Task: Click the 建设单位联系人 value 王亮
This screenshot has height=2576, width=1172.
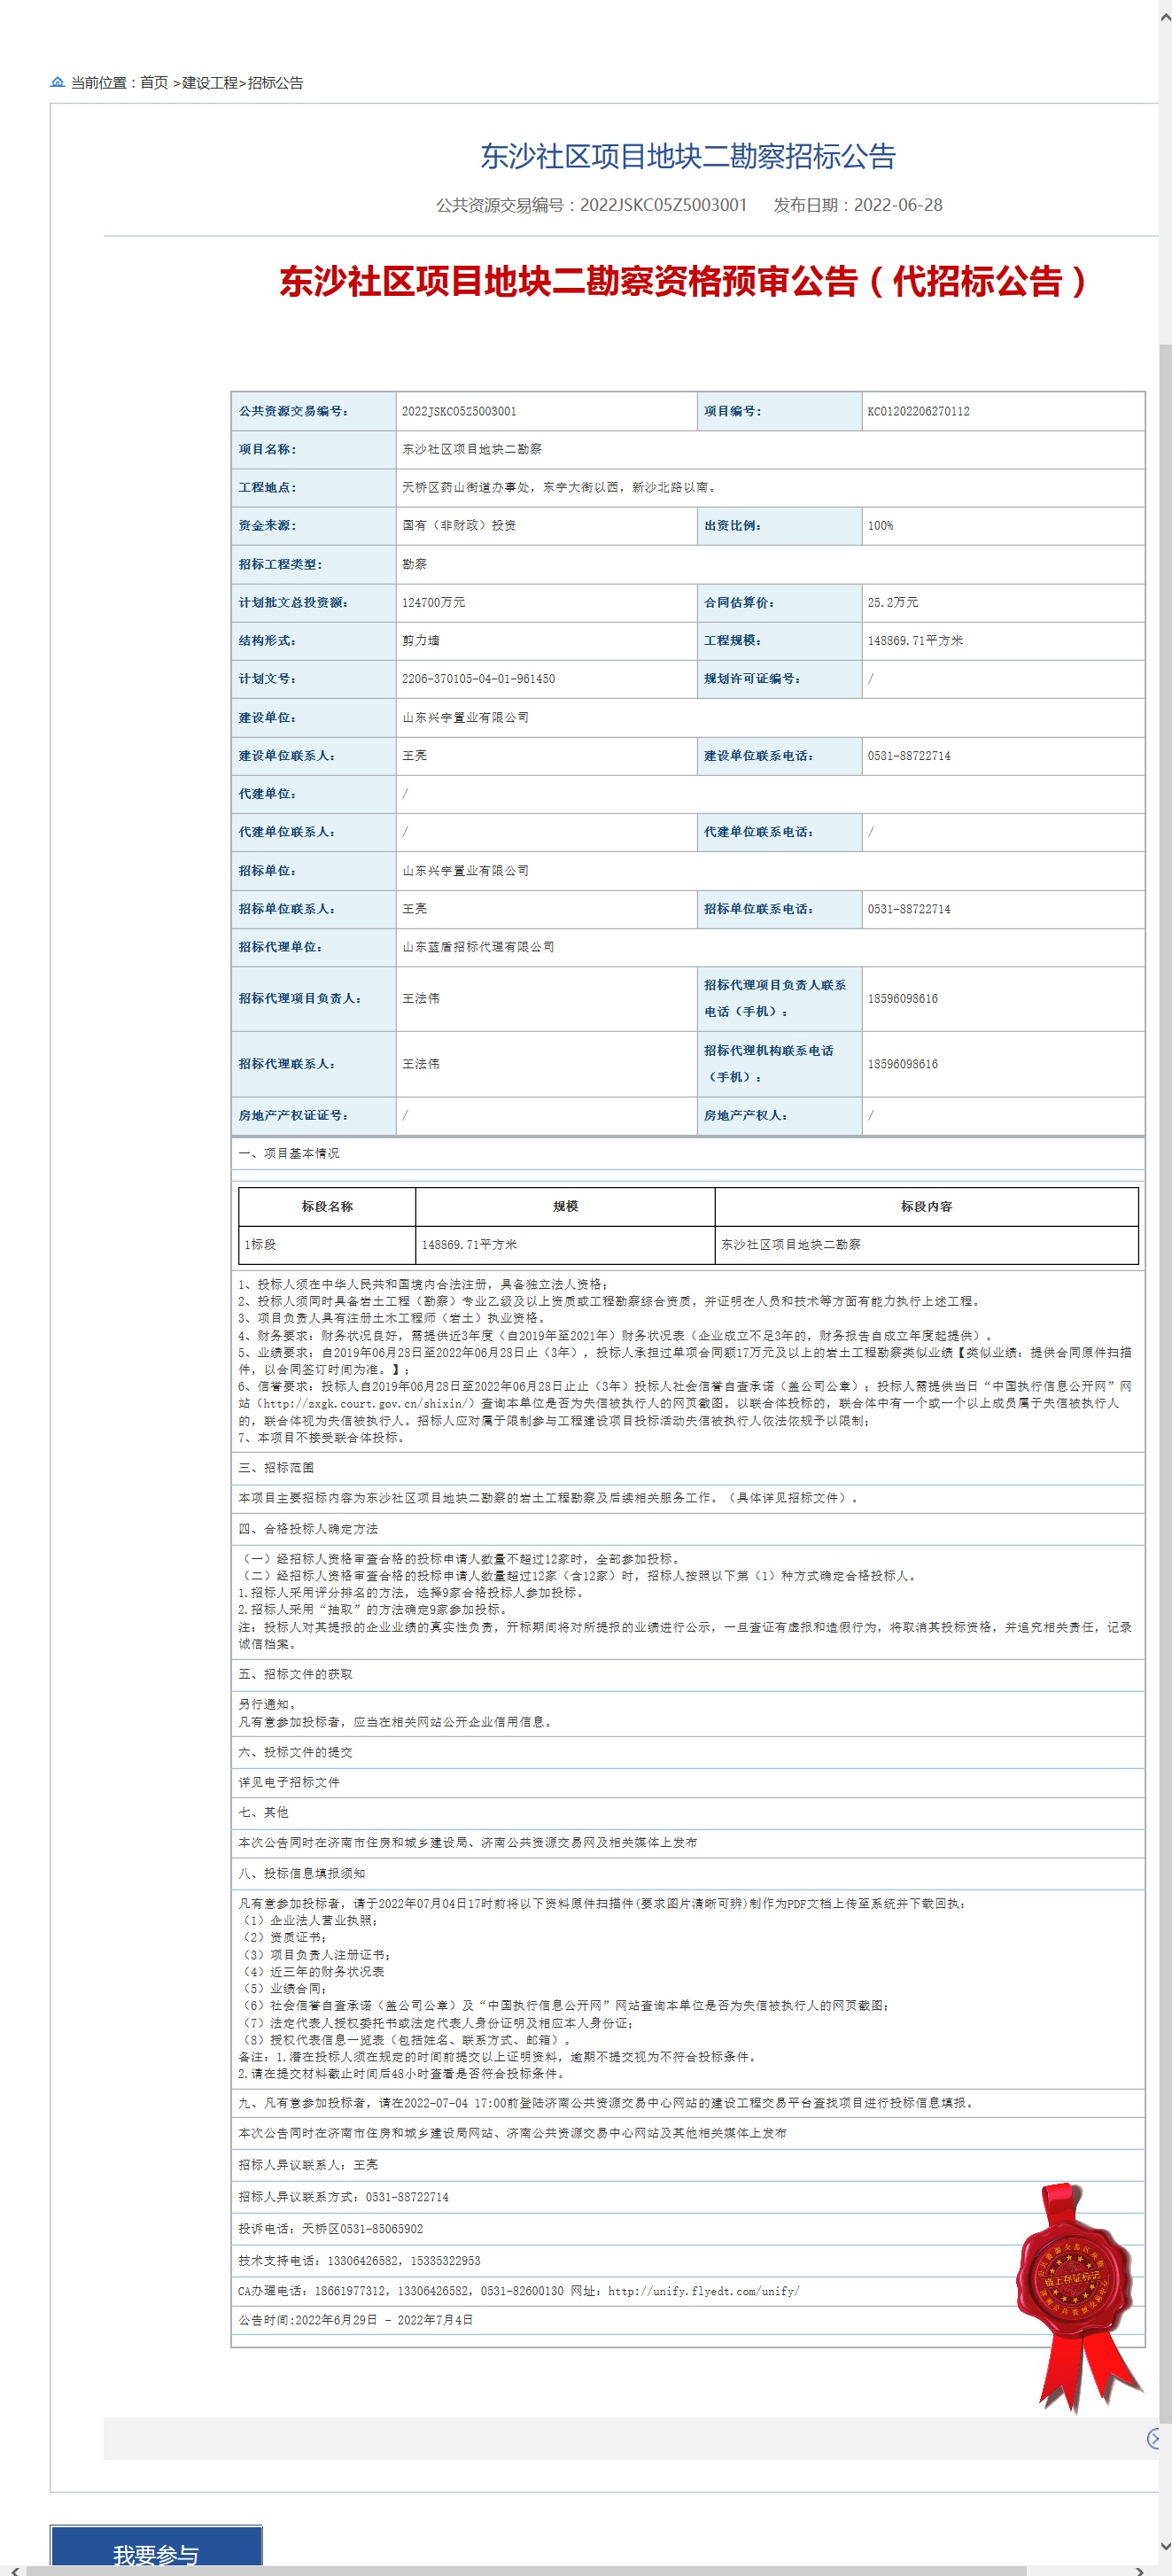Action: [x=415, y=756]
